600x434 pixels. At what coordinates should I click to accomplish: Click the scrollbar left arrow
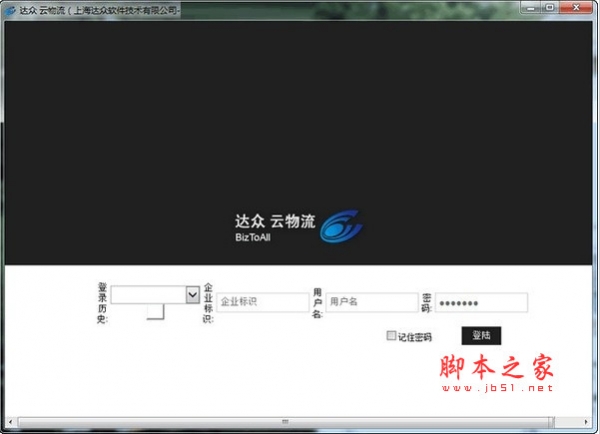[10, 422]
